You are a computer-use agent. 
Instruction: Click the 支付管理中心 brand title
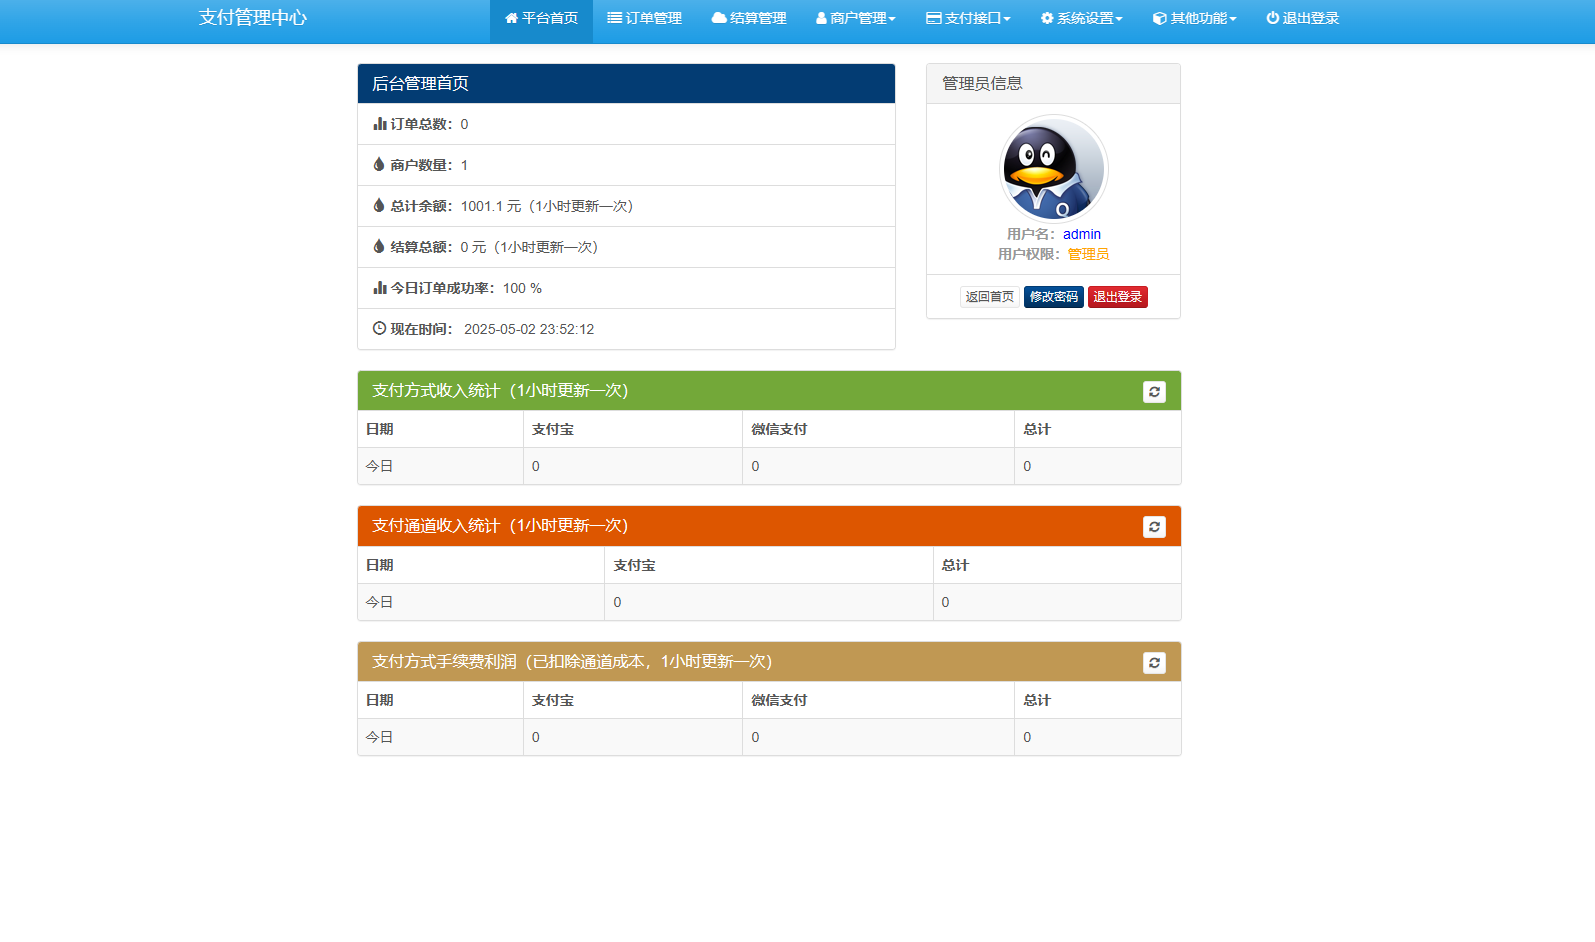[x=252, y=18]
